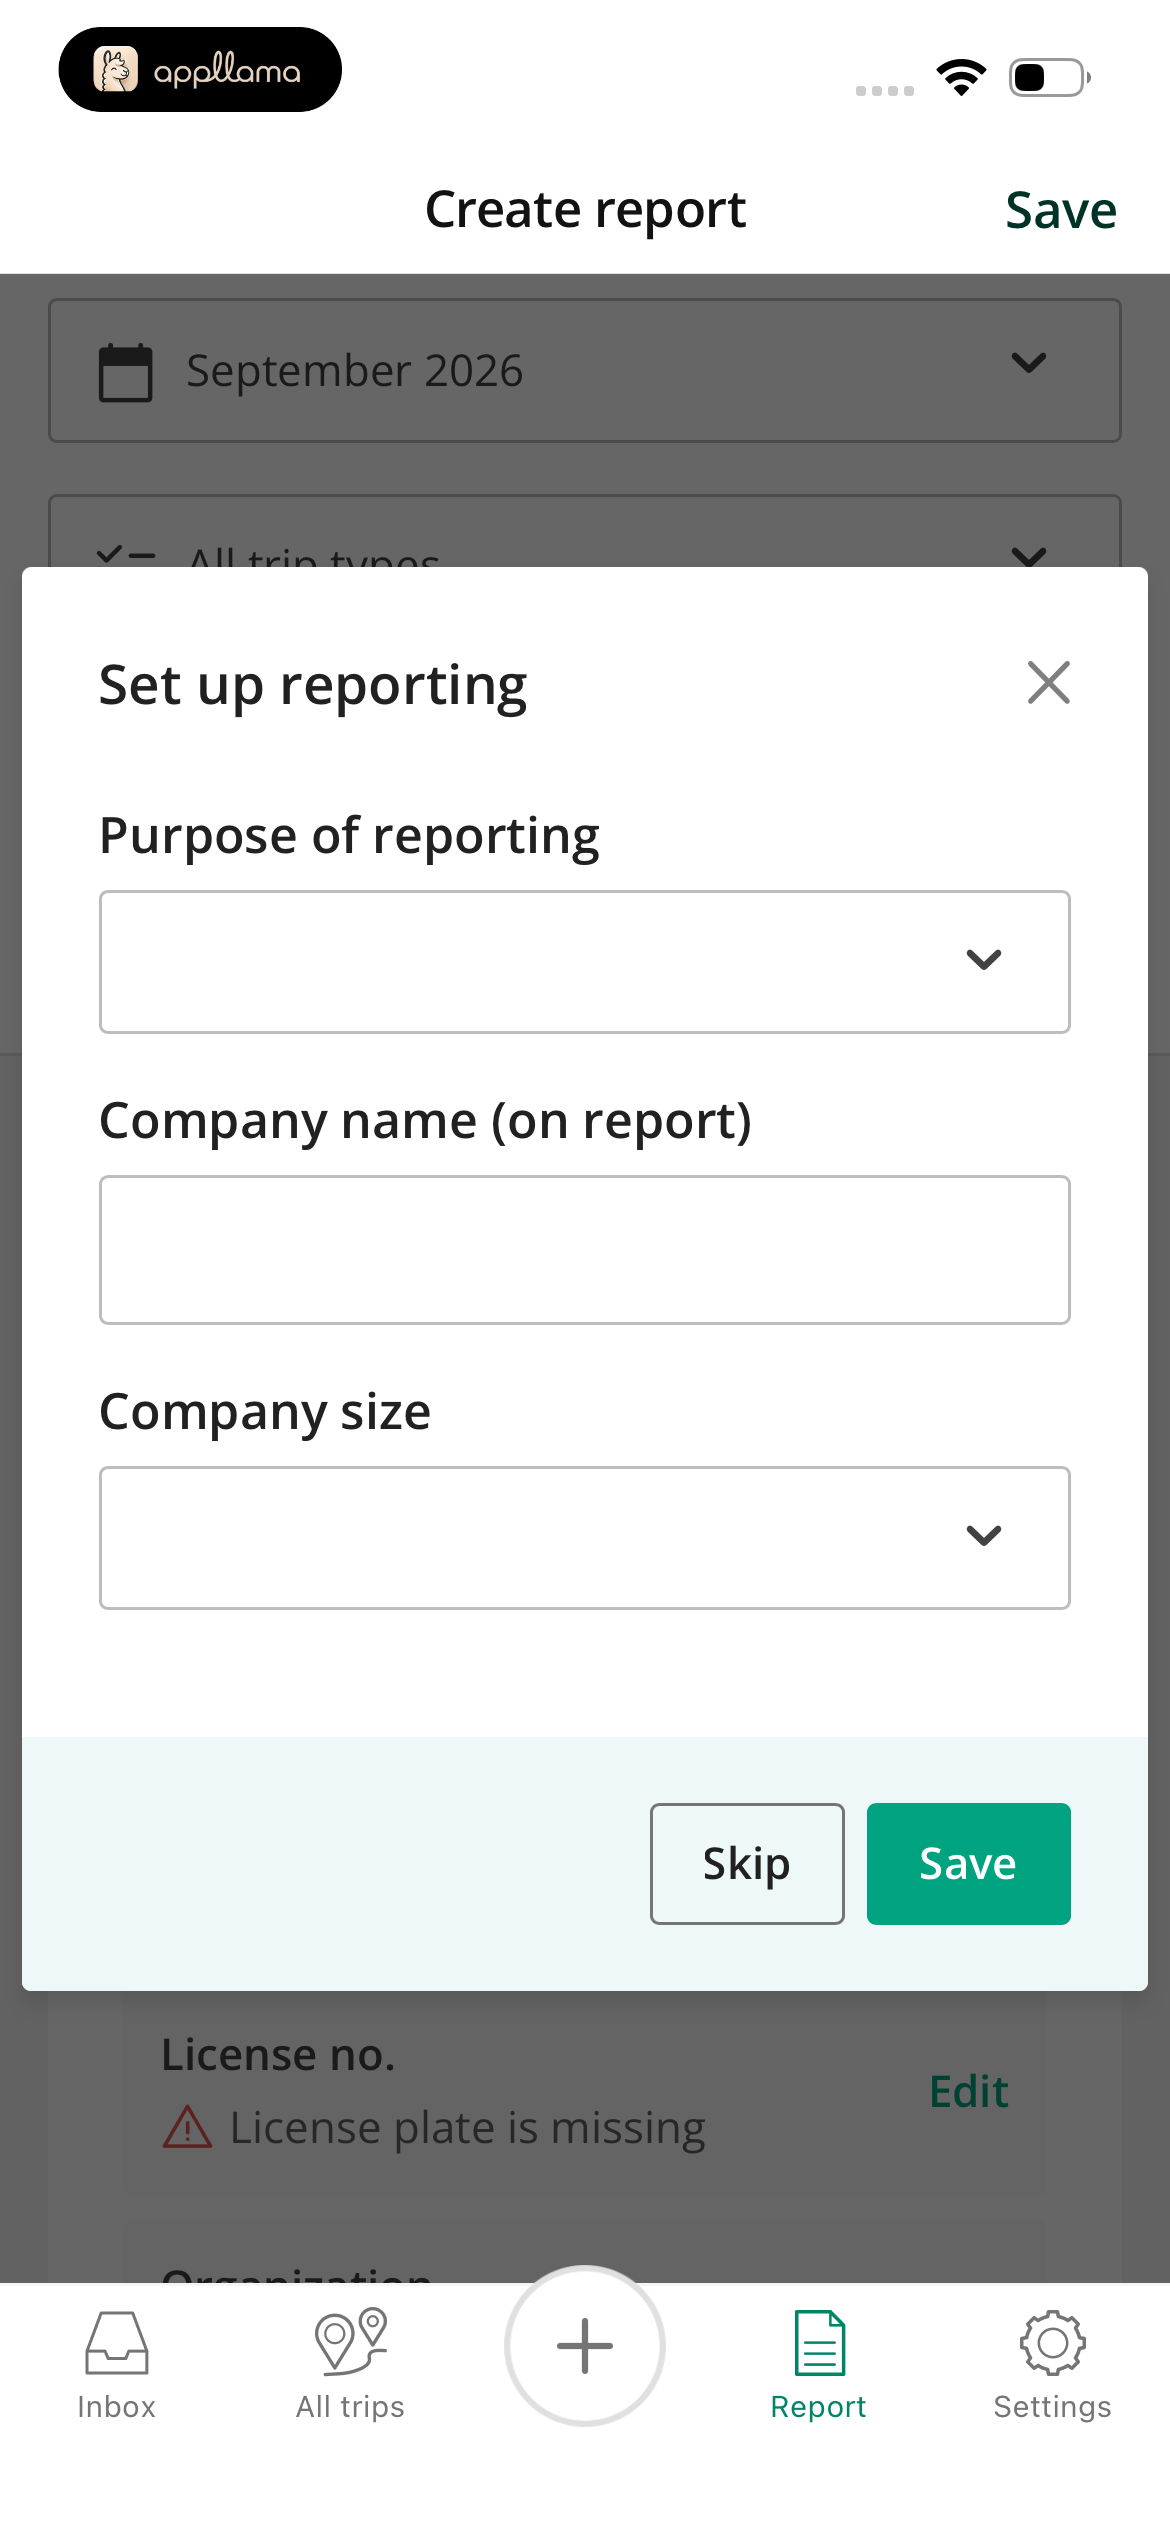Tap Edit next to License no.
The width and height of the screenshot is (1170, 2532).
968,2091
